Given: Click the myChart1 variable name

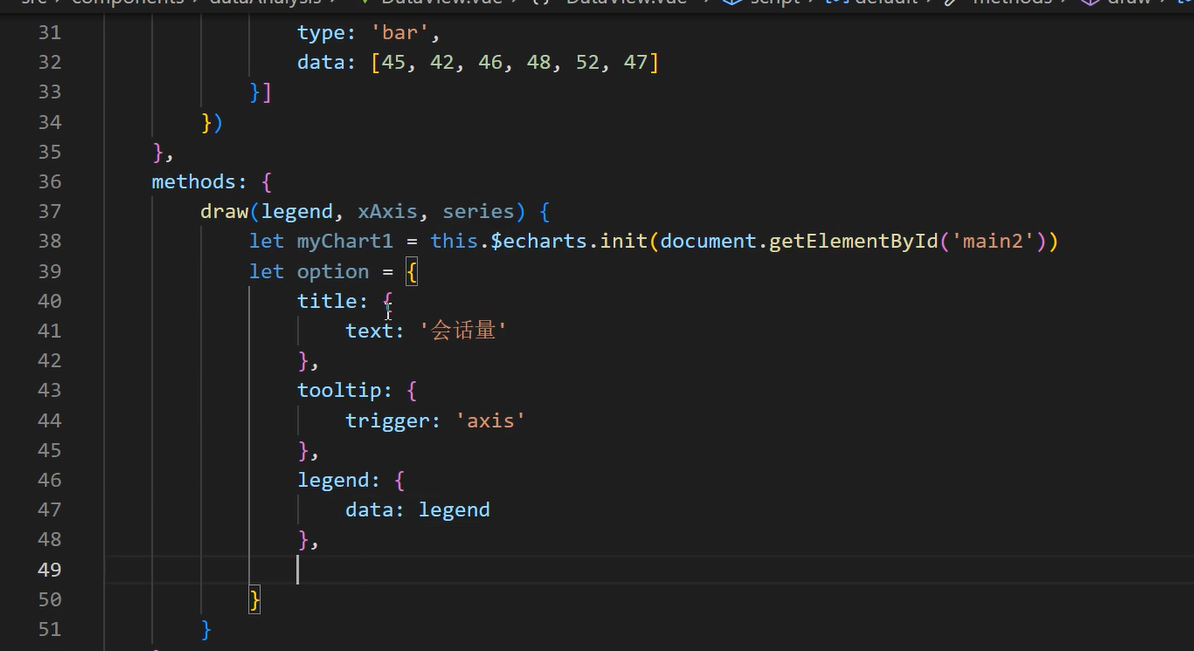Looking at the screenshot, I should pyautogui.click(x=345, y=241).
